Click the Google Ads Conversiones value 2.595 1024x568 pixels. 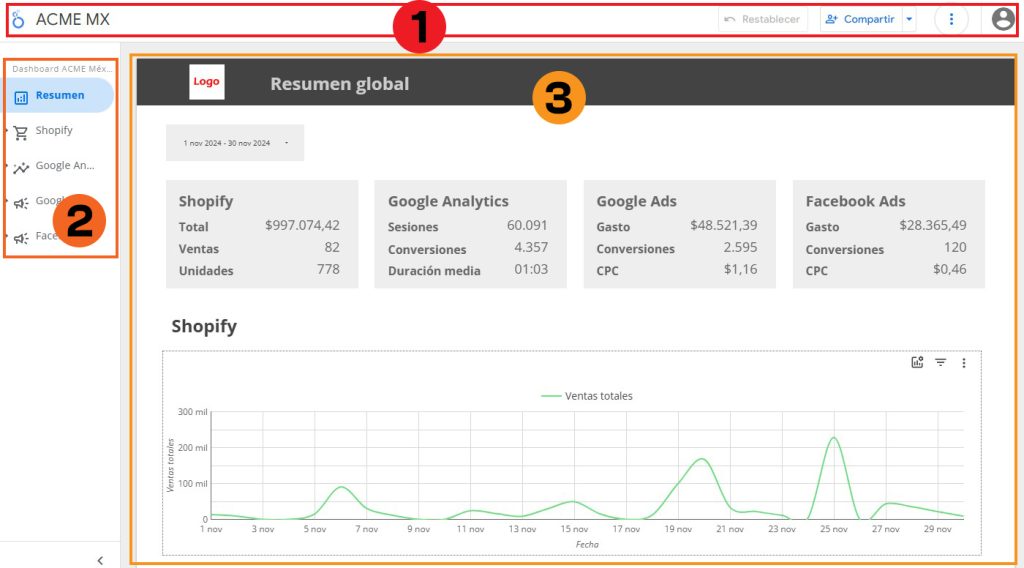(740, 247)
